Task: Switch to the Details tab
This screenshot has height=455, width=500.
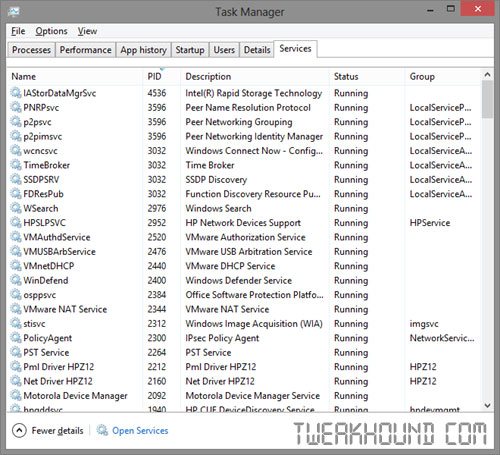Action: (257, 50)
